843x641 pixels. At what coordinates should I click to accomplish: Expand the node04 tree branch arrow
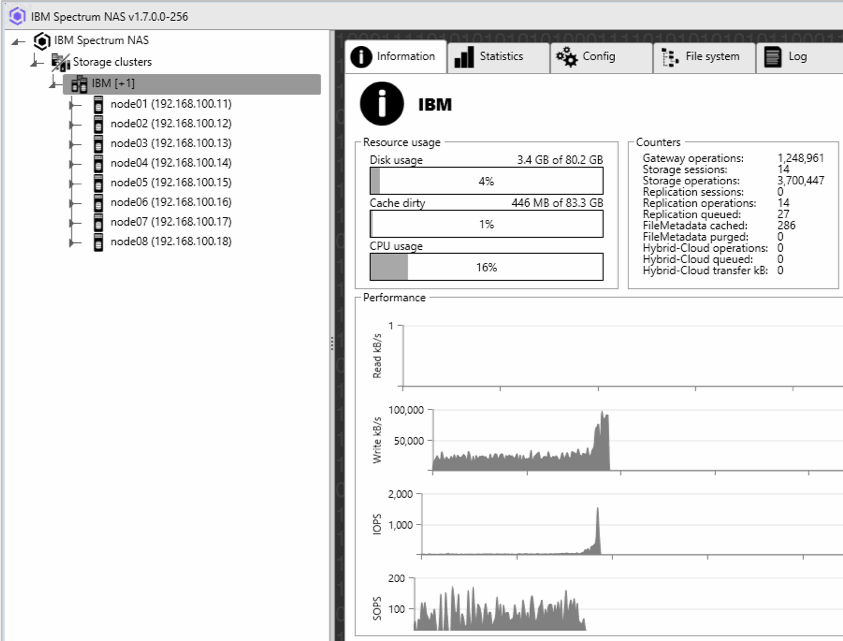[x=68, y=162]
